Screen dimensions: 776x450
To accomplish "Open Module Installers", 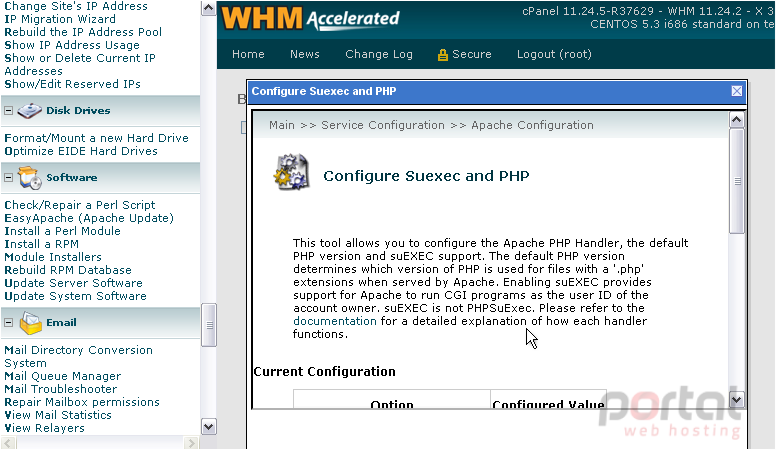I will click(53, 257).
